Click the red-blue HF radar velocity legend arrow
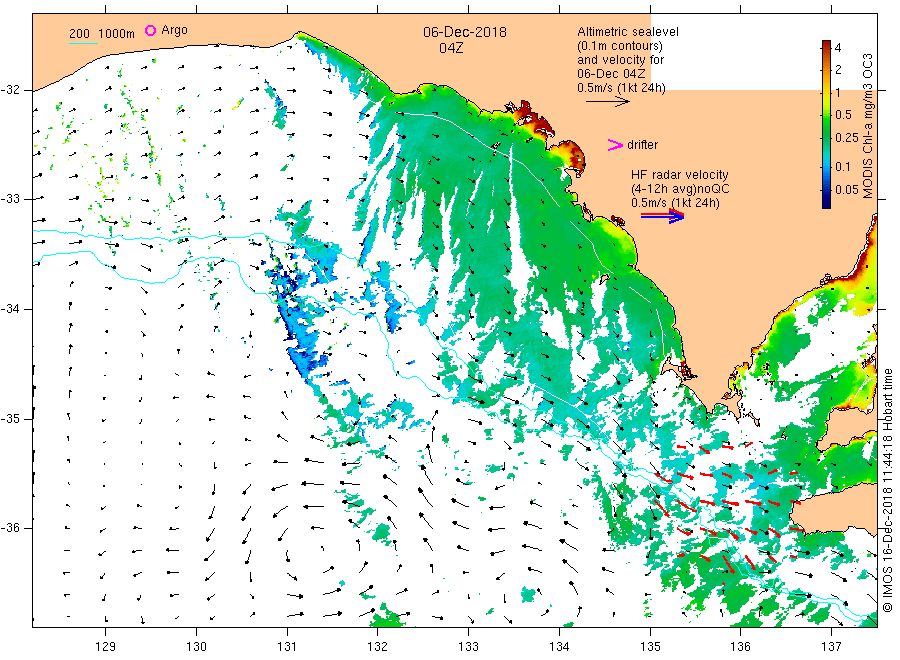This screenshot has height=660, width=900. [663, 216]
